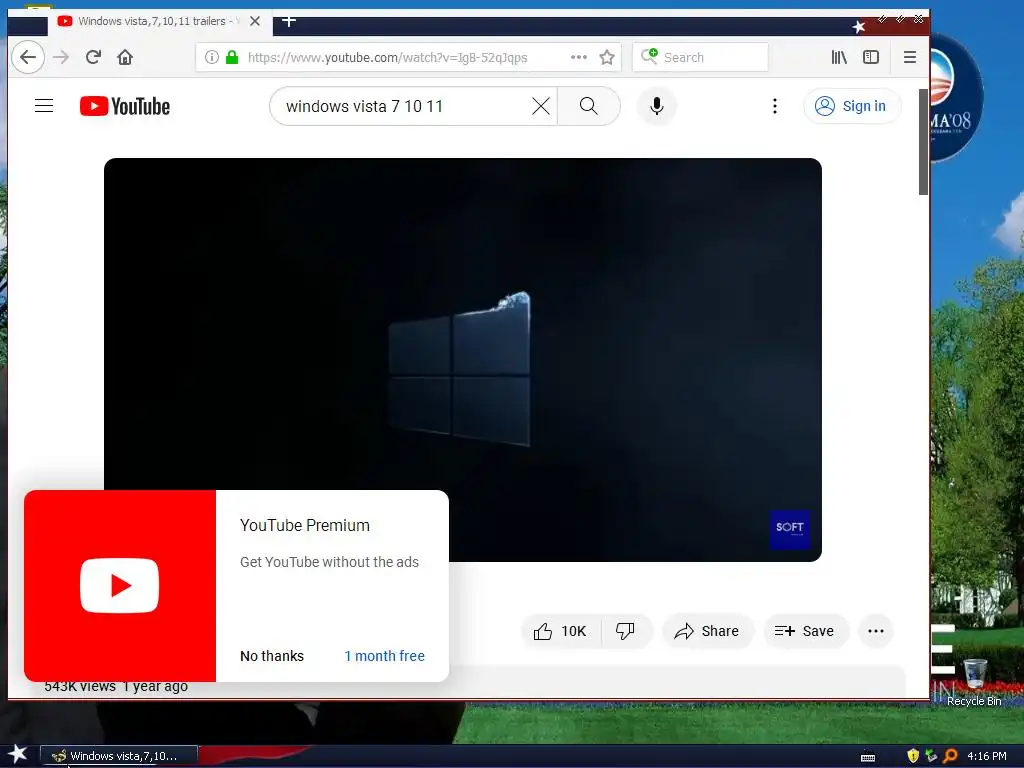Submit search with the magnifier button
Screen dimensions: 1024x768
[x=588, y=106]
